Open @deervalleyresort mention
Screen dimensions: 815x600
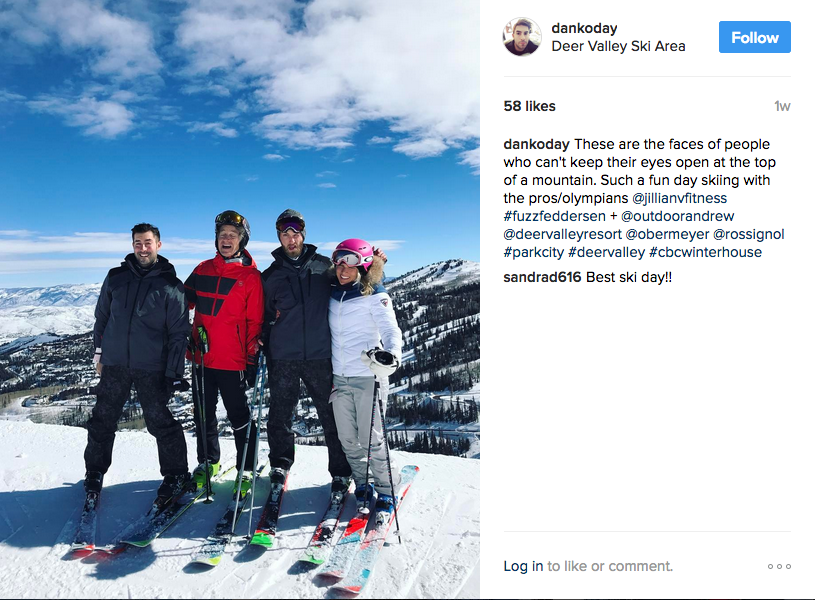pyautogui.click(x=562, y=234)
